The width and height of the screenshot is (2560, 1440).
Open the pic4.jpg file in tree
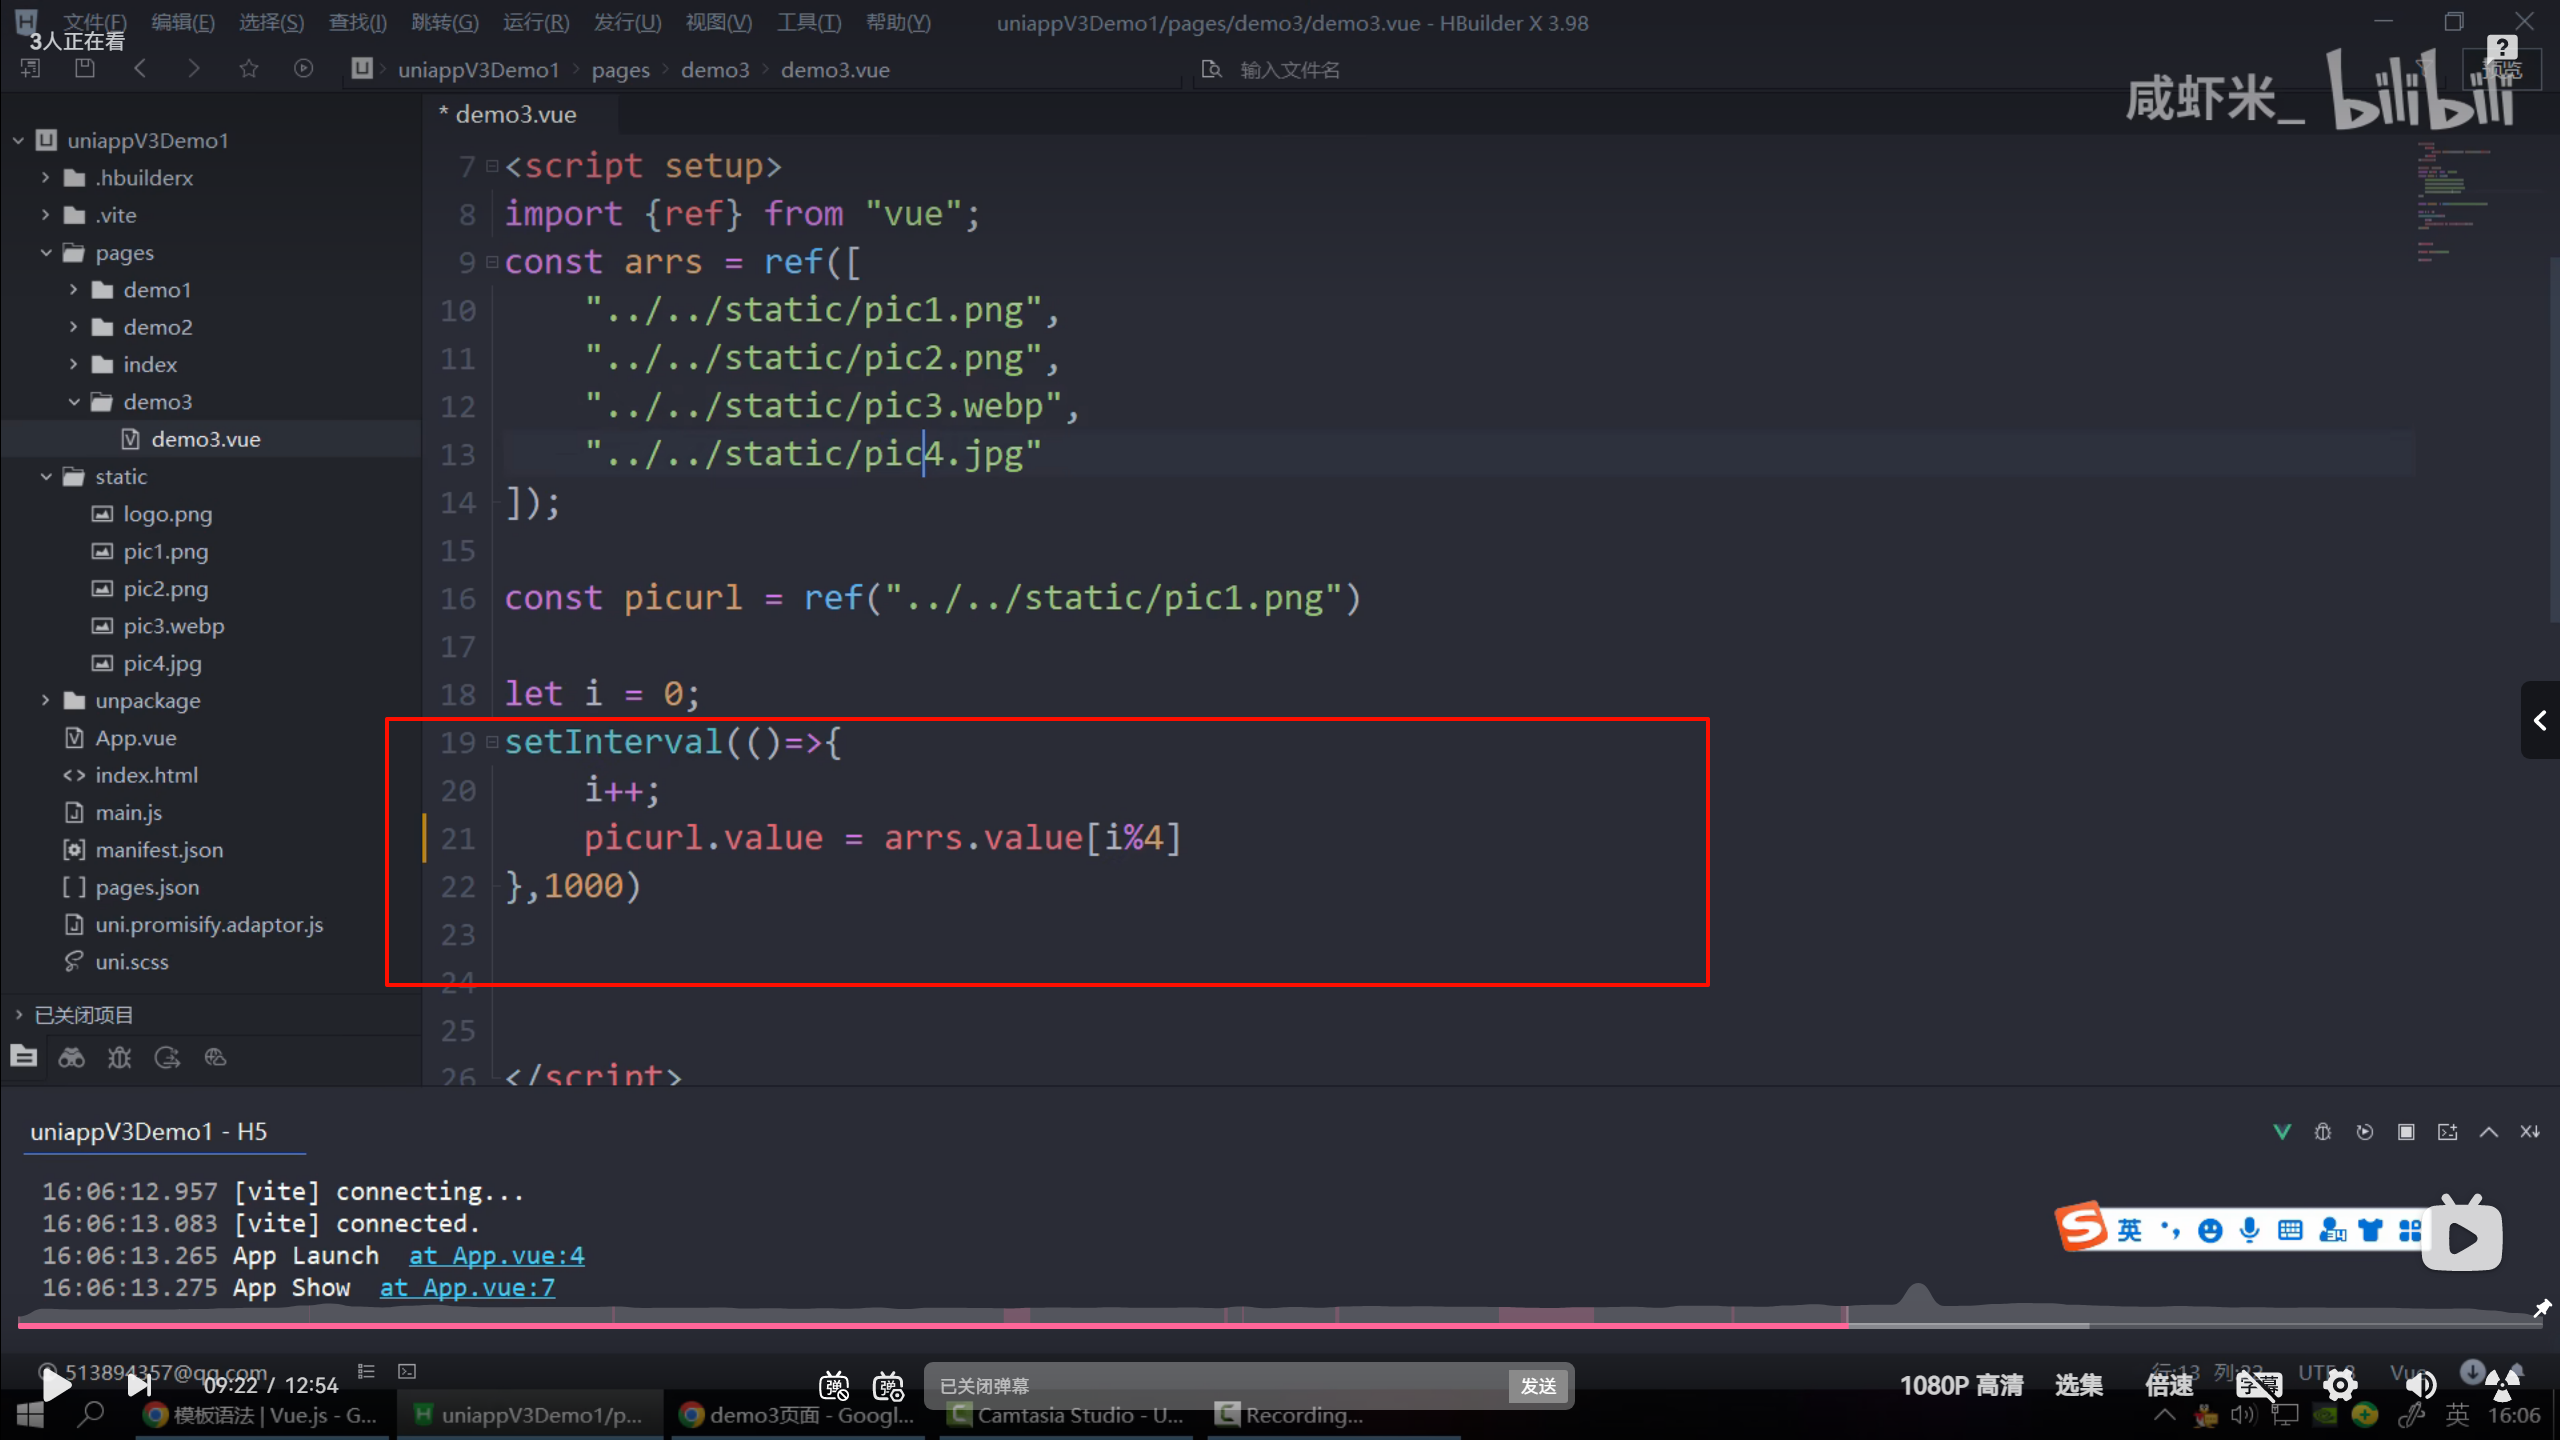coord(162,663)
